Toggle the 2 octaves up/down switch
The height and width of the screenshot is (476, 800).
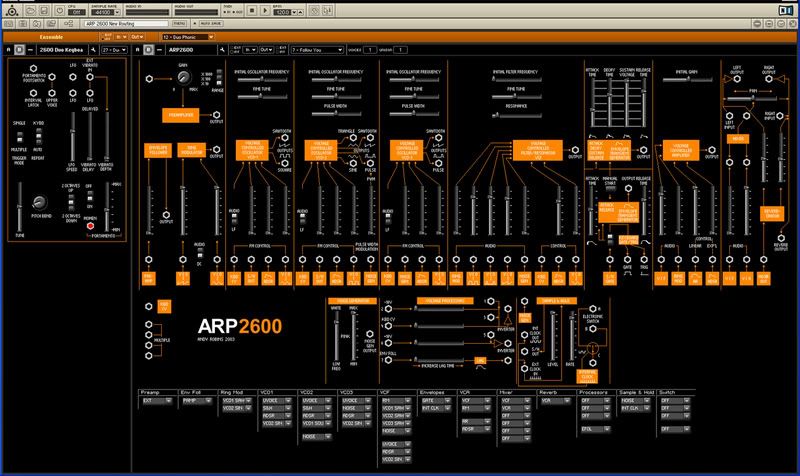(71, 202)
